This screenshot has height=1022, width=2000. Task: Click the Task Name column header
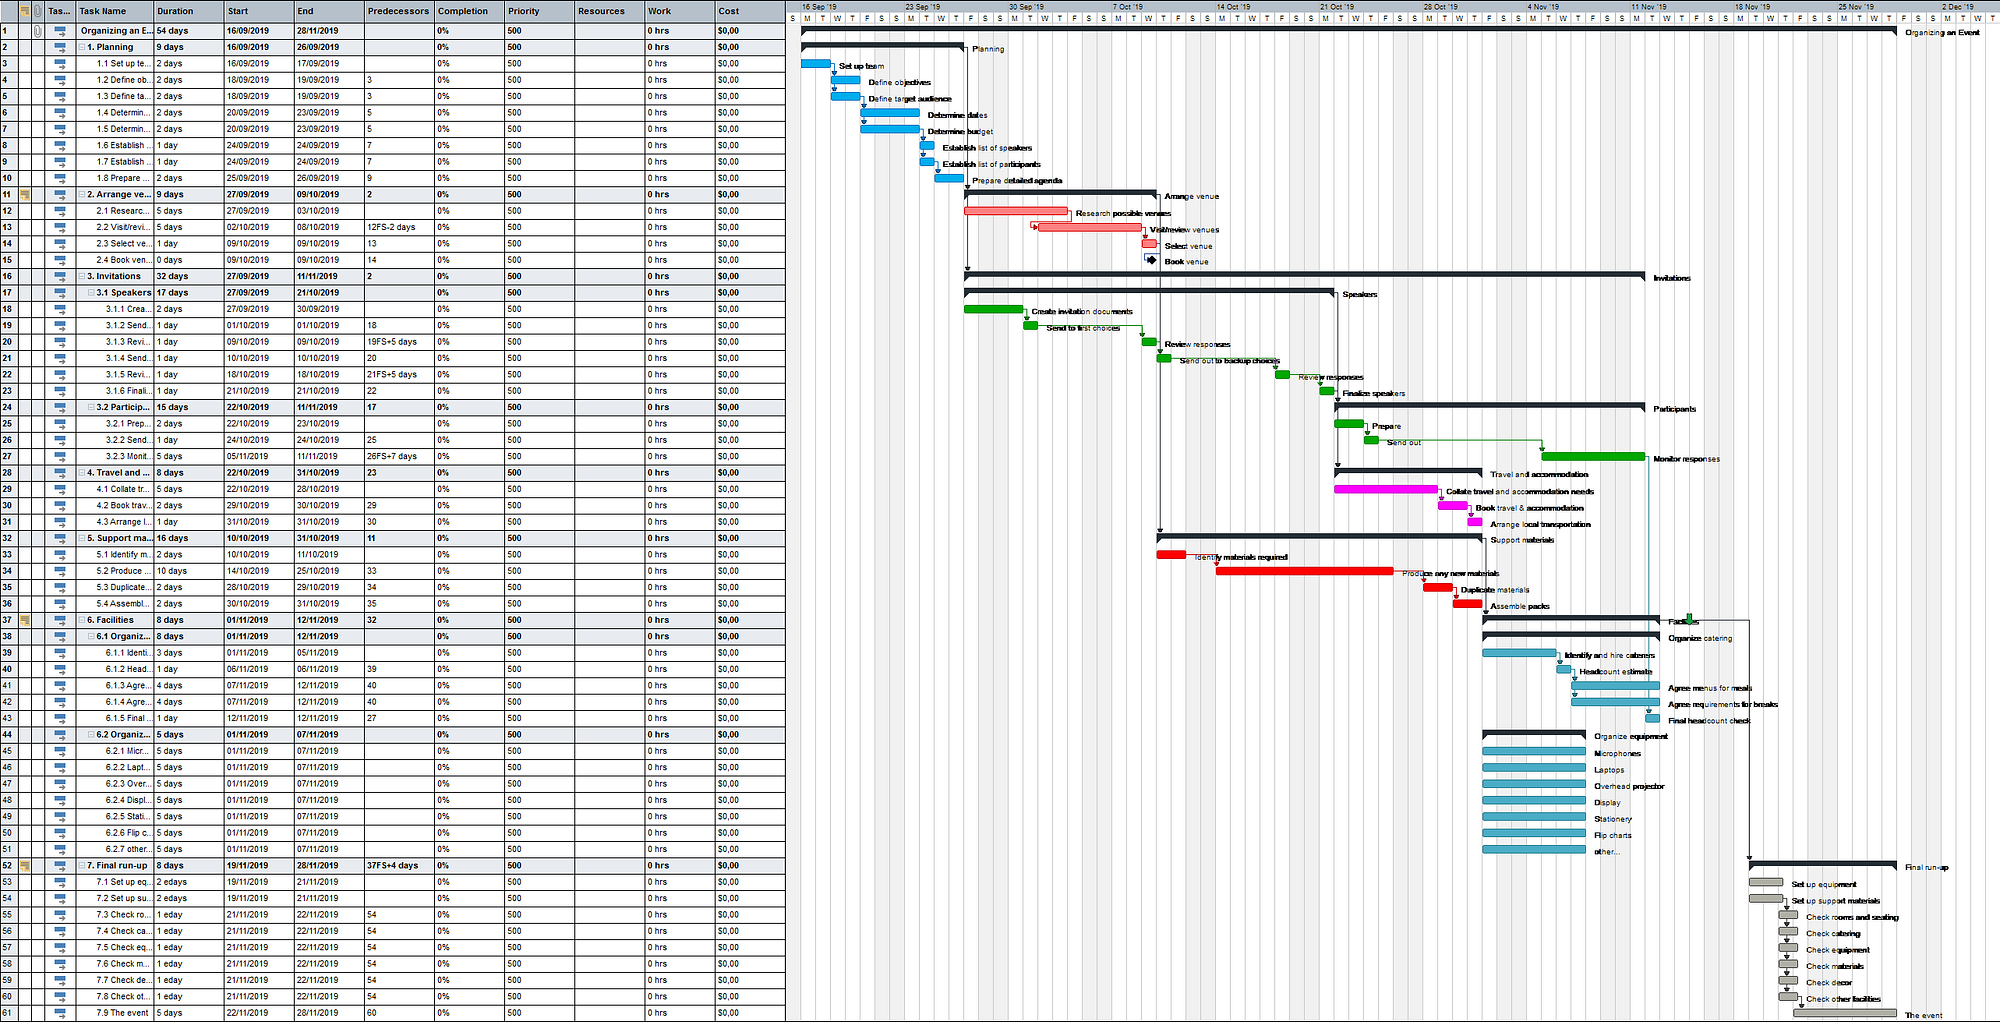[114, 11]
